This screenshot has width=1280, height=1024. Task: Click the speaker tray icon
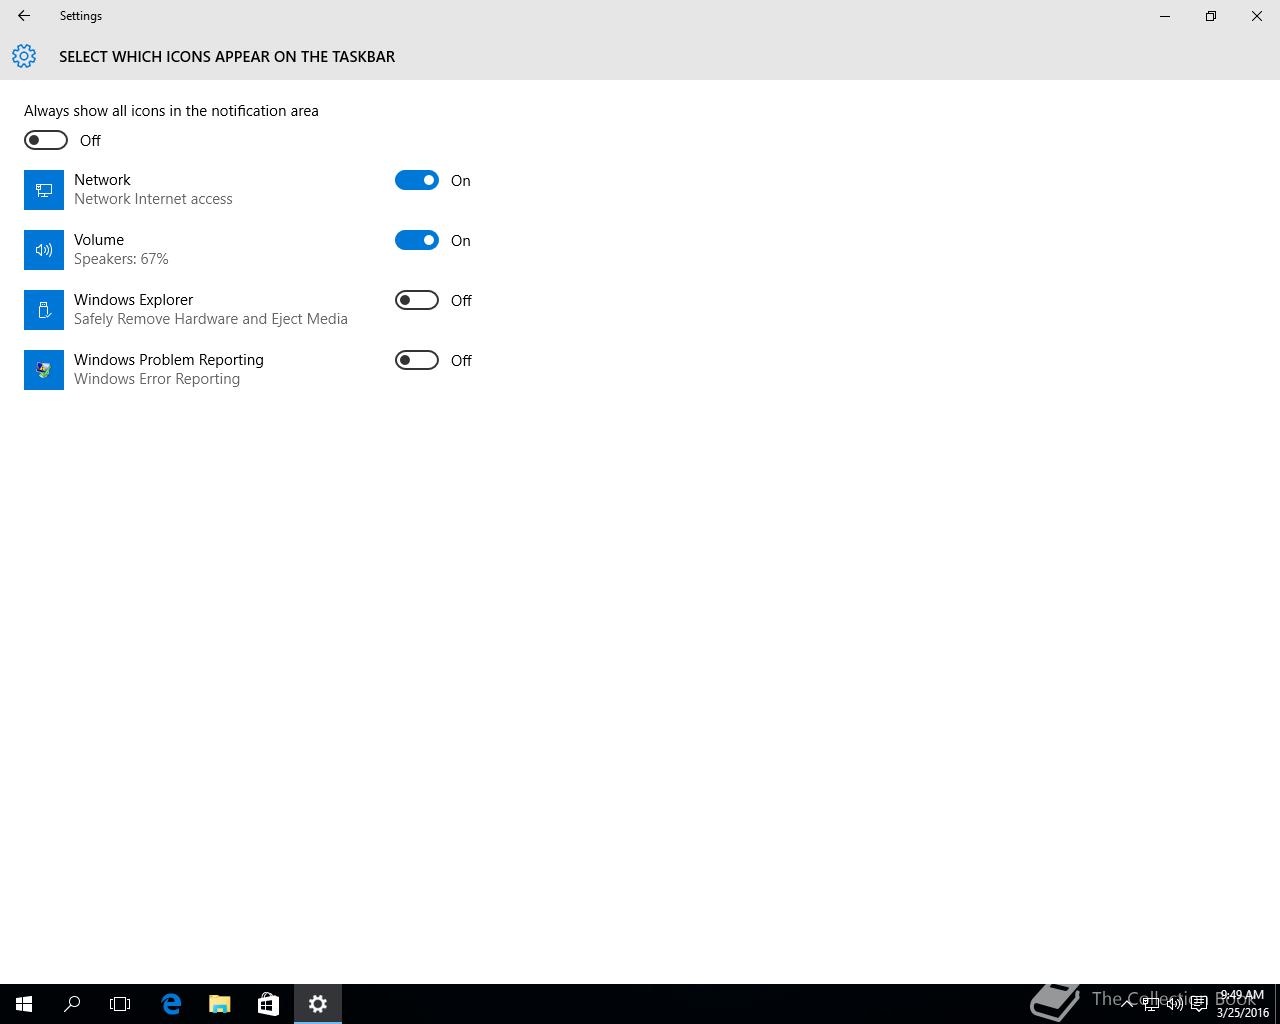(x=1175, y=1004)
